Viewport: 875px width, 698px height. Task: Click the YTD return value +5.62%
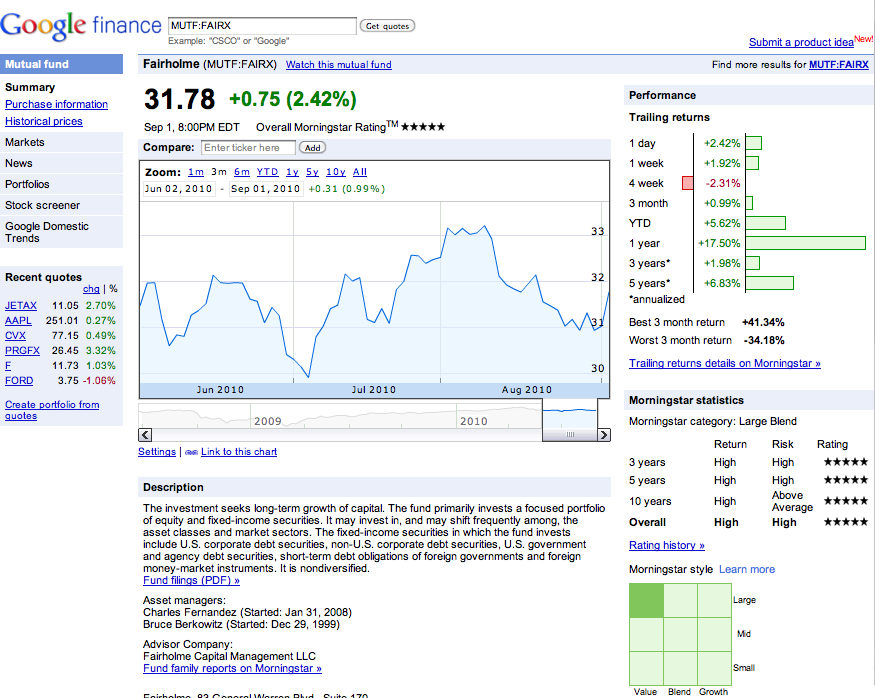pyautogui.click(x=722, y=223)
